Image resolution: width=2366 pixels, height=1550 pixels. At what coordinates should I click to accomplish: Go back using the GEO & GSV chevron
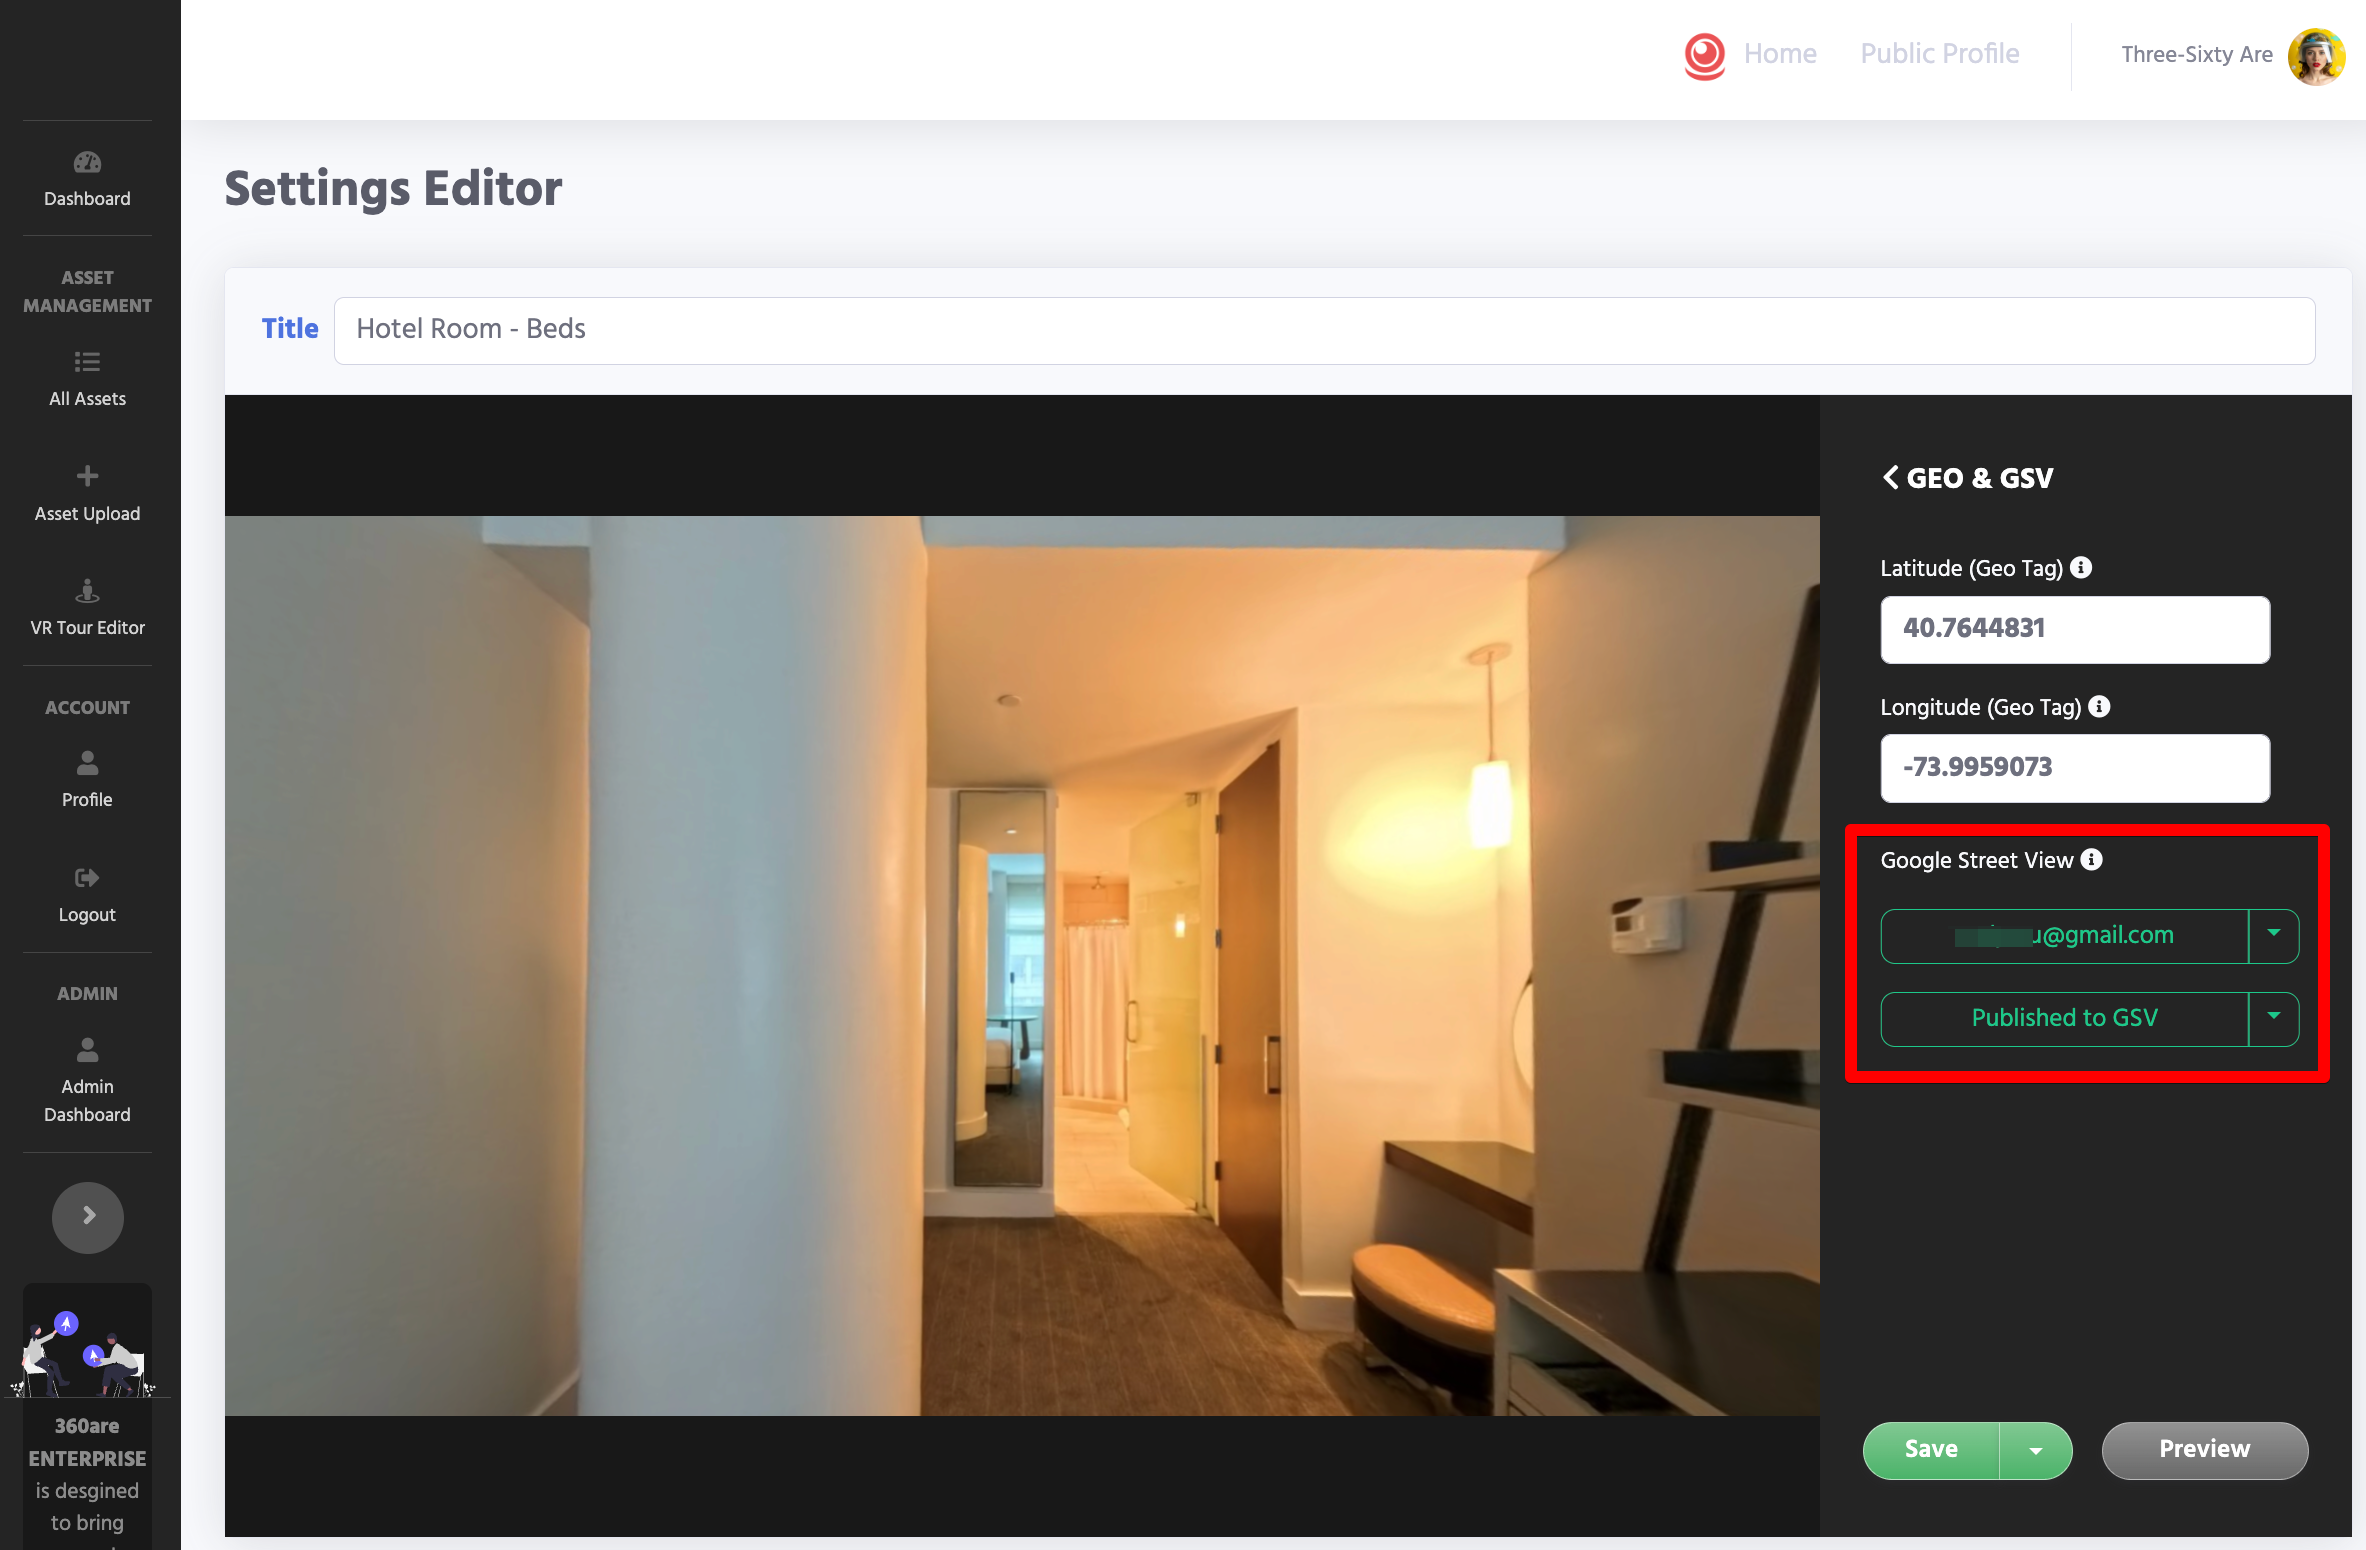tap(1890, 477)
